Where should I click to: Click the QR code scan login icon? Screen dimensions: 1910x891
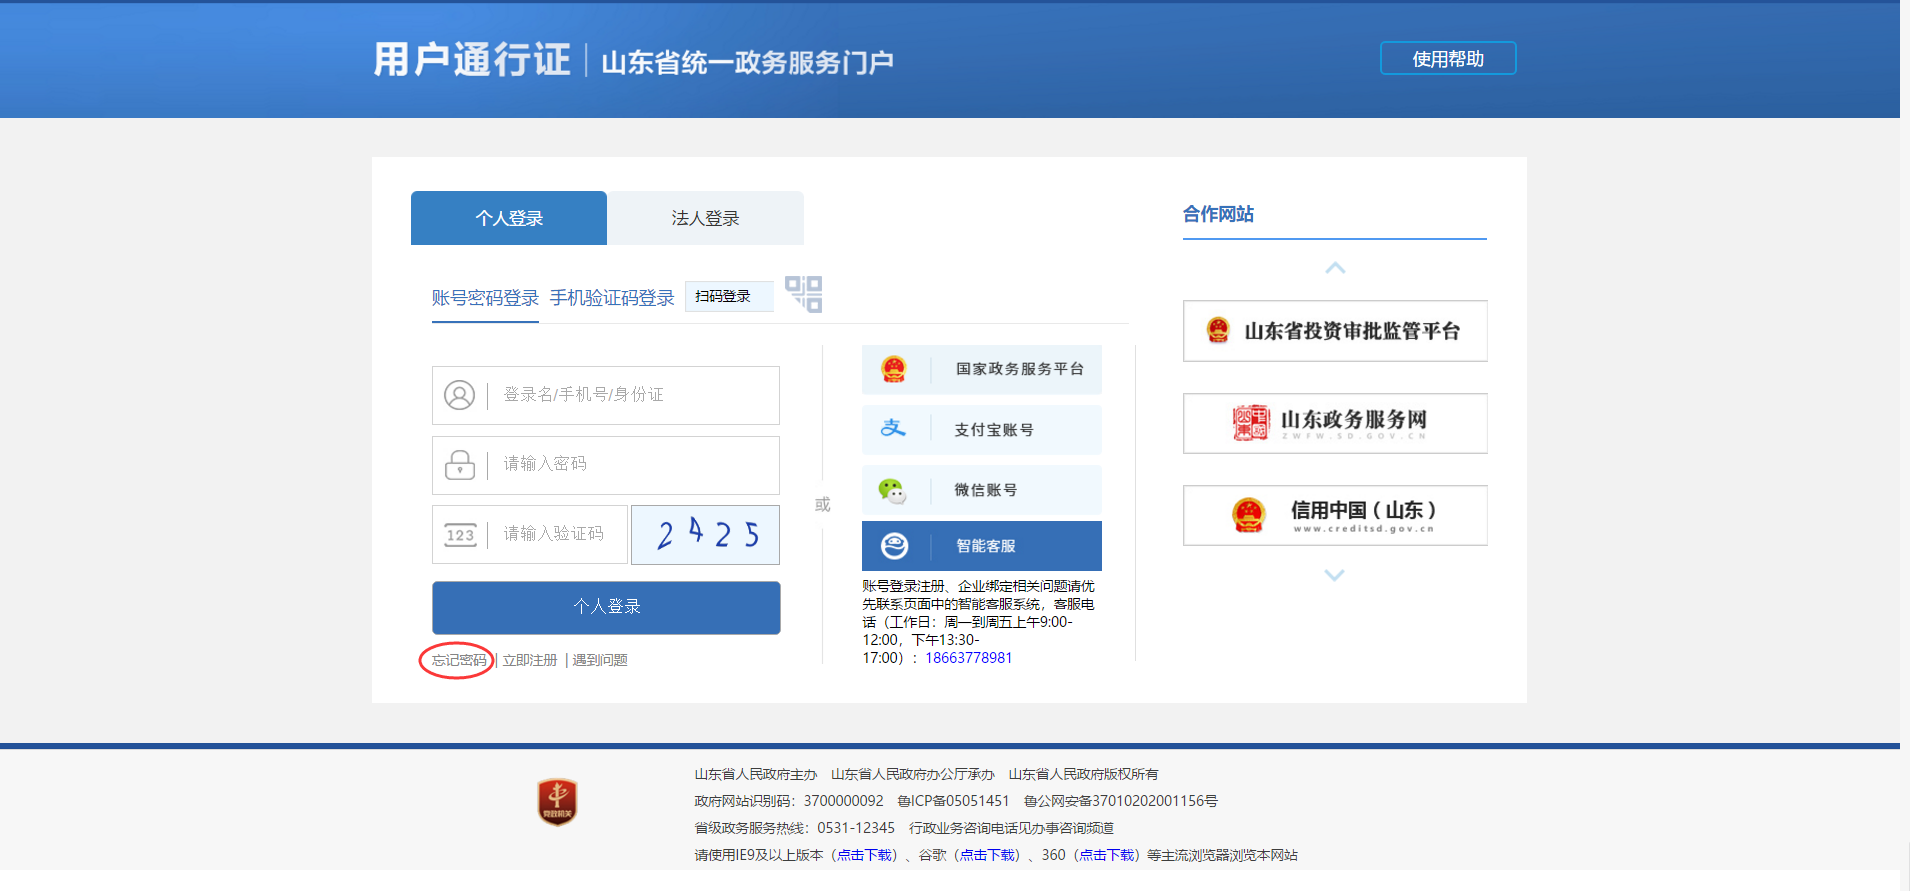803,294
